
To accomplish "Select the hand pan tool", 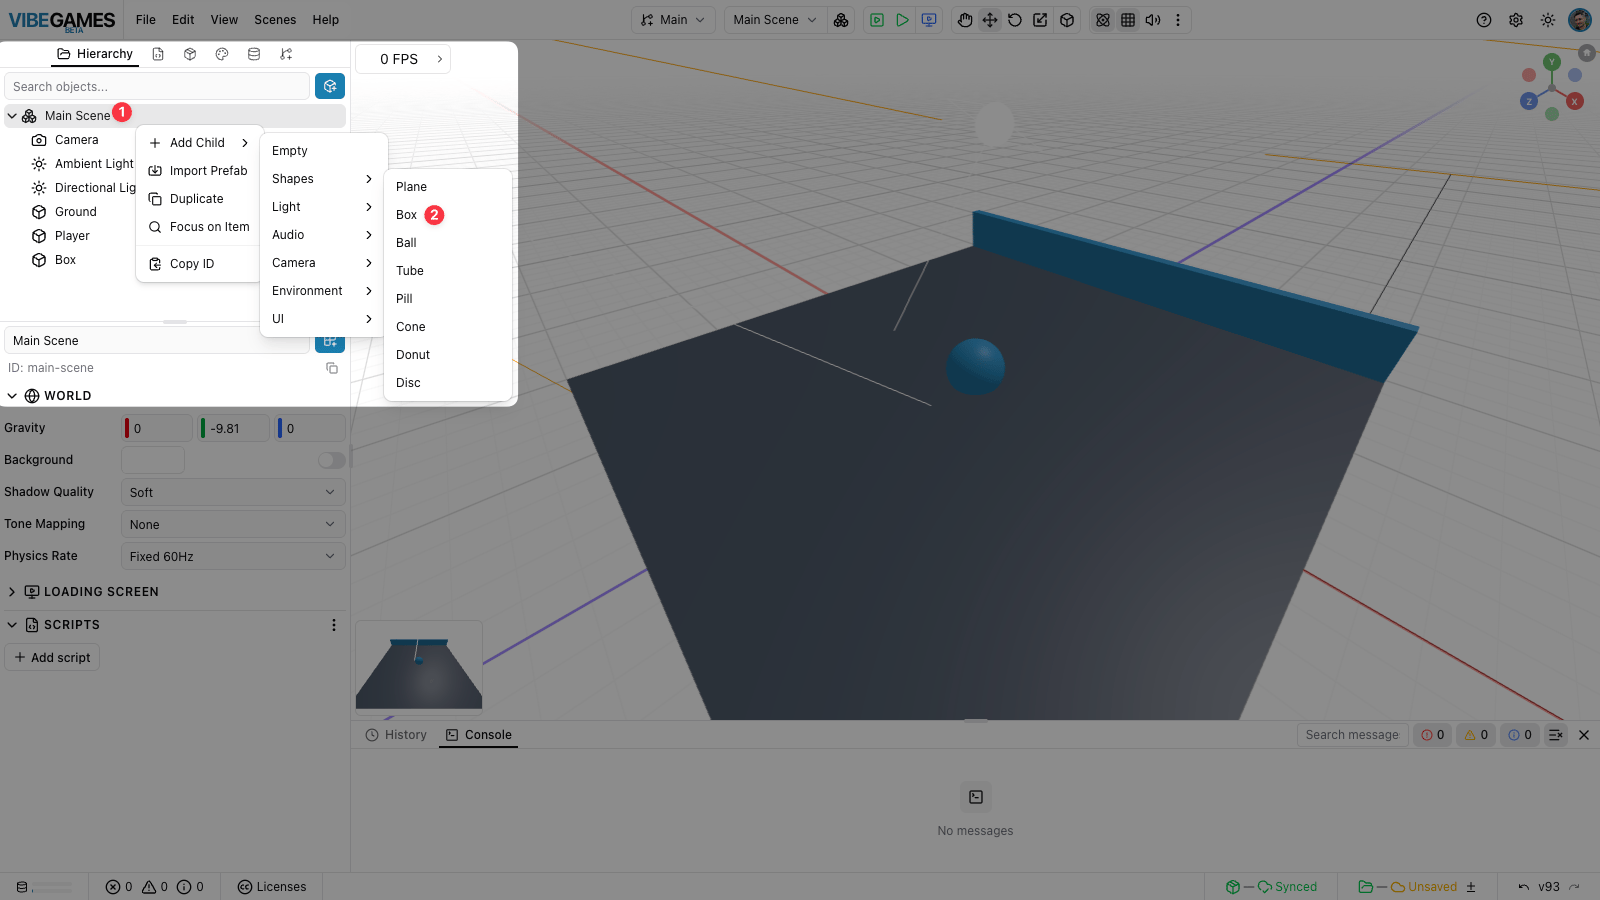I will click(964, 20).
